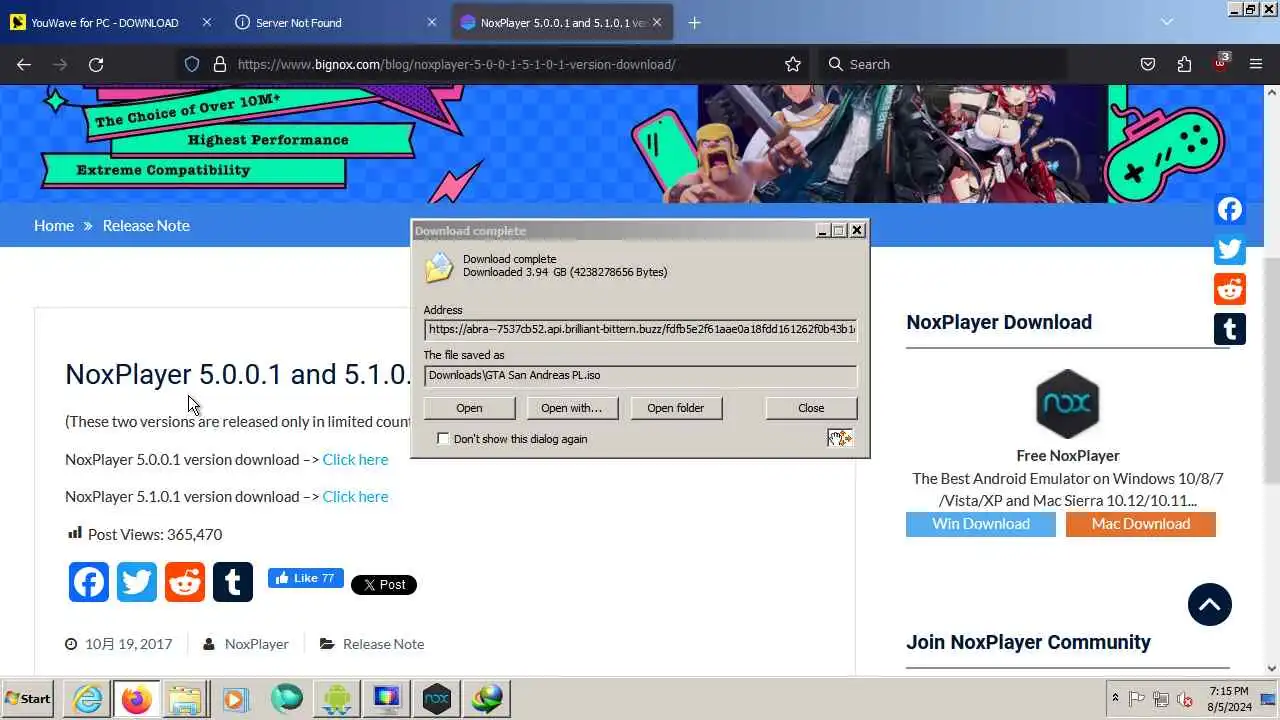Share post on Reddit large icon below article
1280x720 pixels.
point(185,582)
